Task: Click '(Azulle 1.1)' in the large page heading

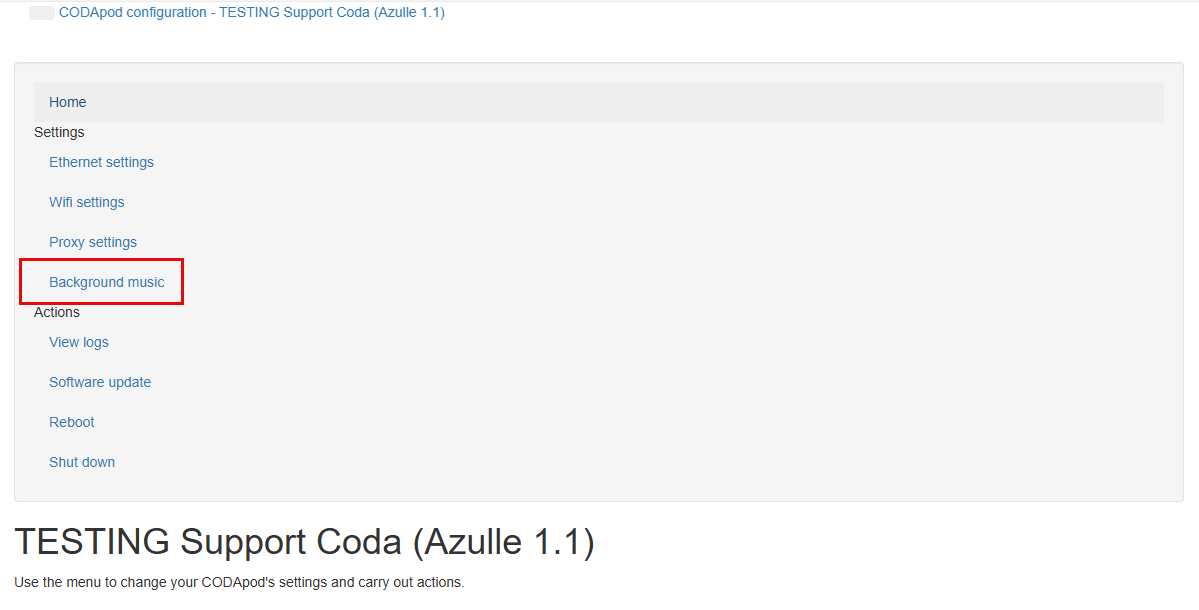Action: tap(509, 542)
